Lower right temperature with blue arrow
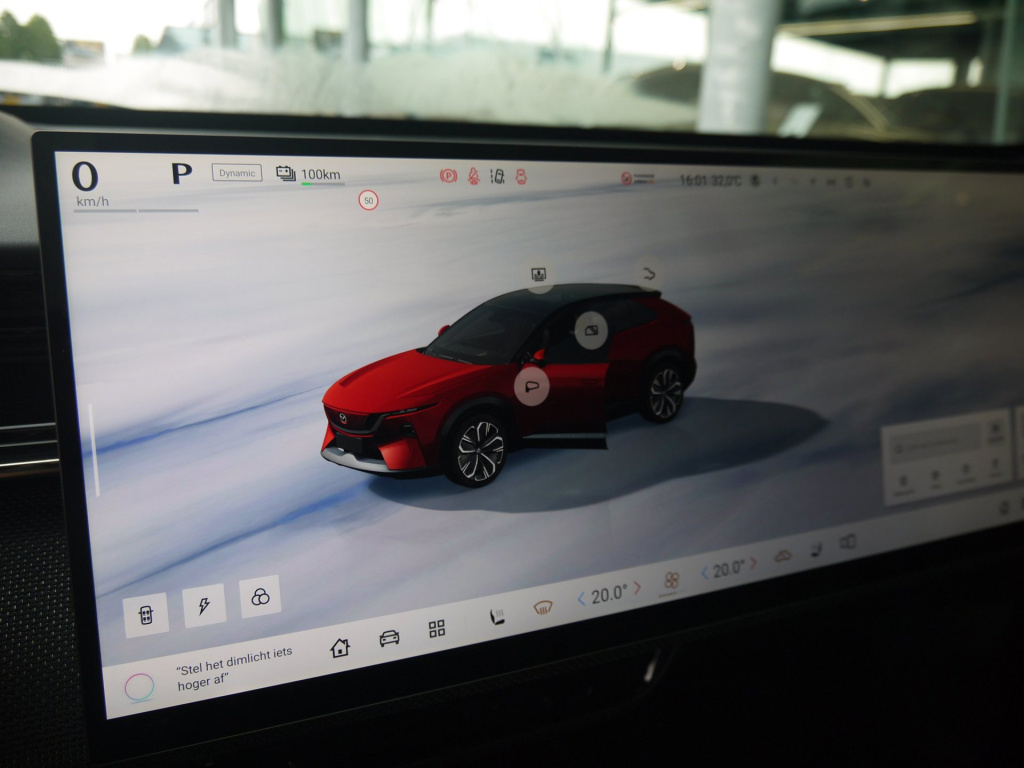 (x=704, y=573)
